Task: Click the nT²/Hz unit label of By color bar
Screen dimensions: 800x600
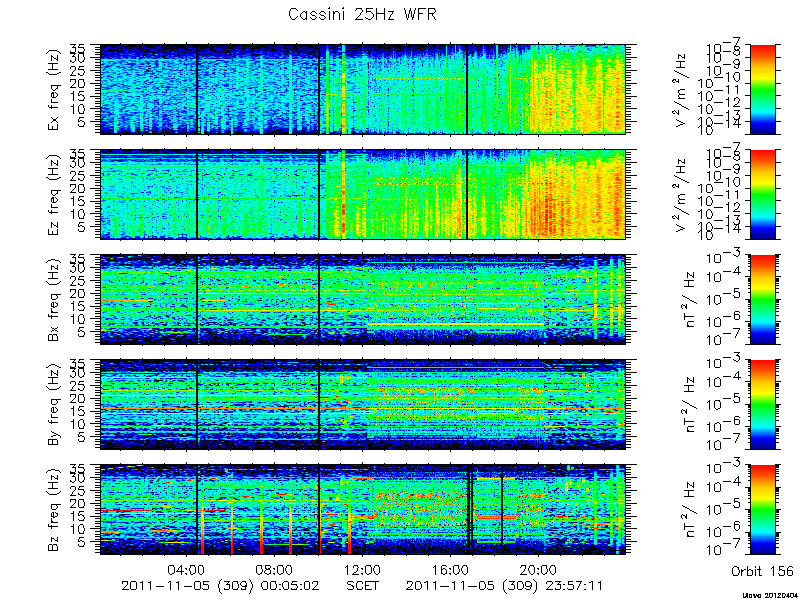Action: coord(690,405)
